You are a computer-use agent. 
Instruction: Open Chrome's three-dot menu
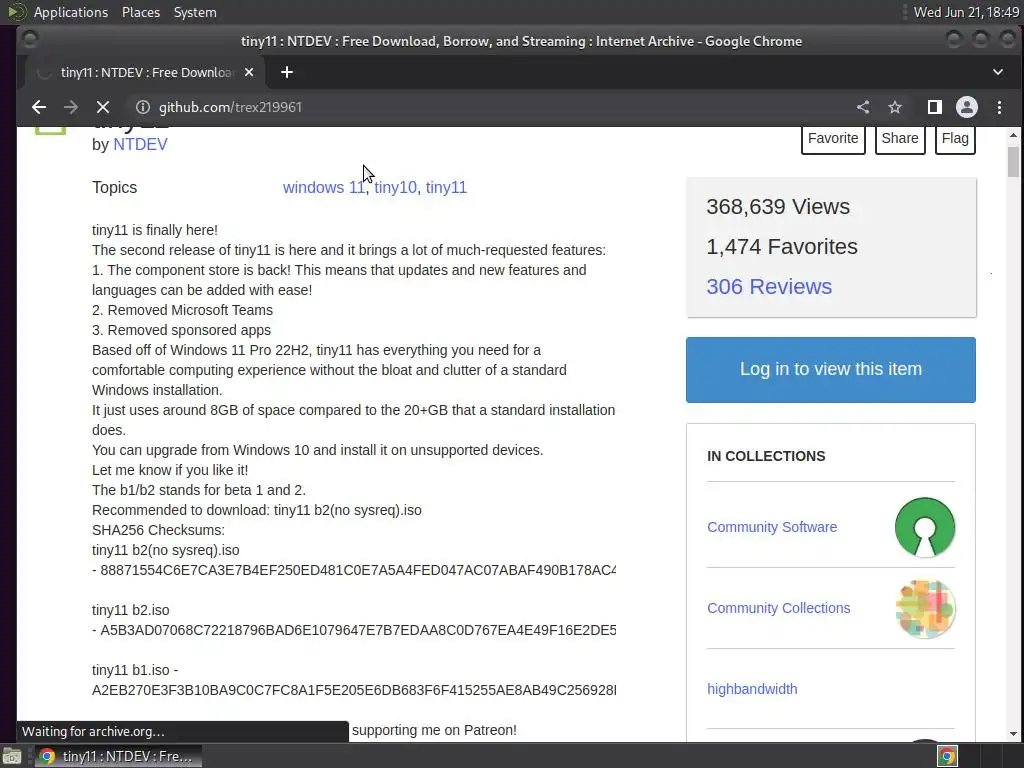[x=999, y=107]
